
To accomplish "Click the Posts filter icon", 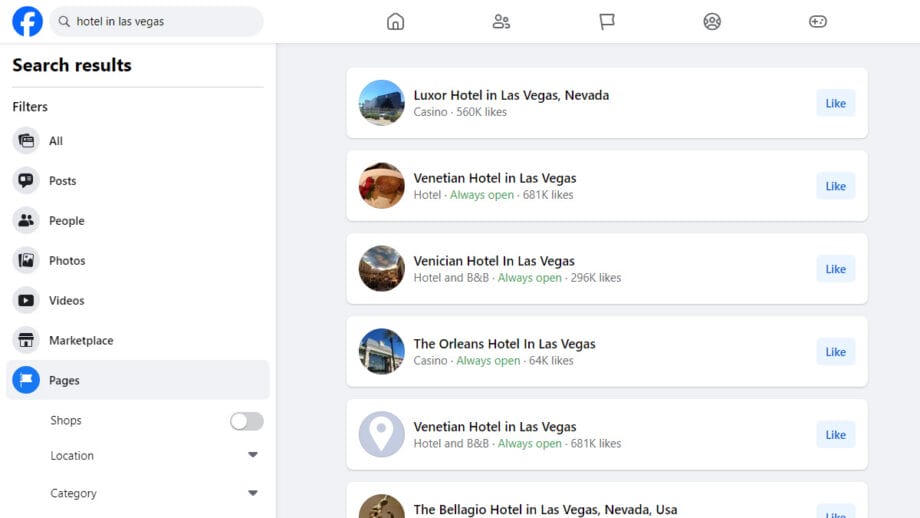I will click(26, 181).
